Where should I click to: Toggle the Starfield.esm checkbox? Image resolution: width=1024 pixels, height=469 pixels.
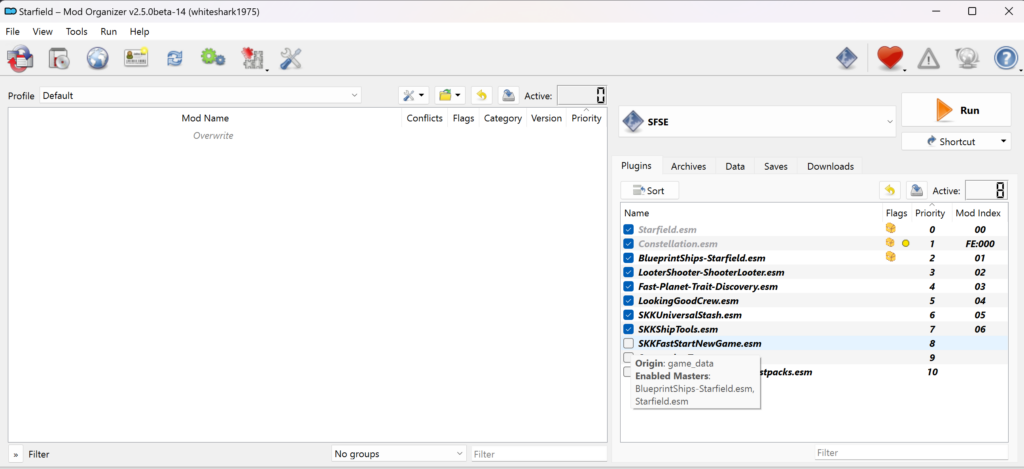[x=628, y=229]
